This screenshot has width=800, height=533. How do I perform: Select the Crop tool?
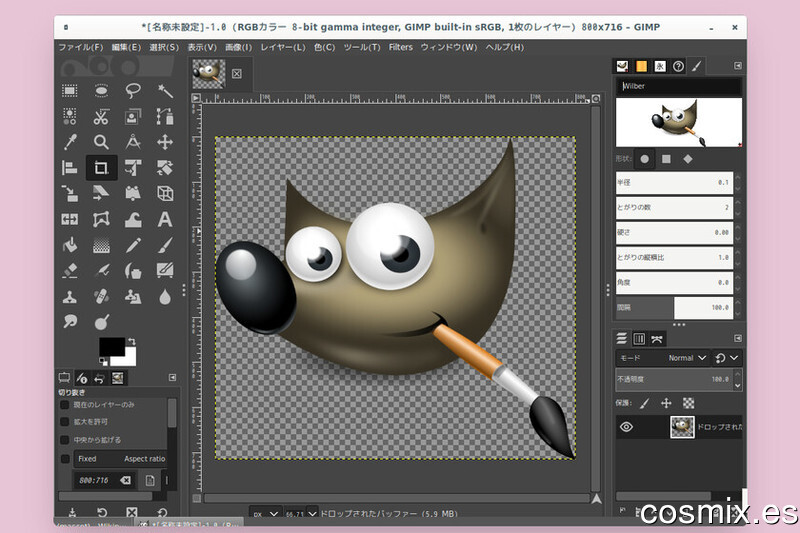click(101, 168)
